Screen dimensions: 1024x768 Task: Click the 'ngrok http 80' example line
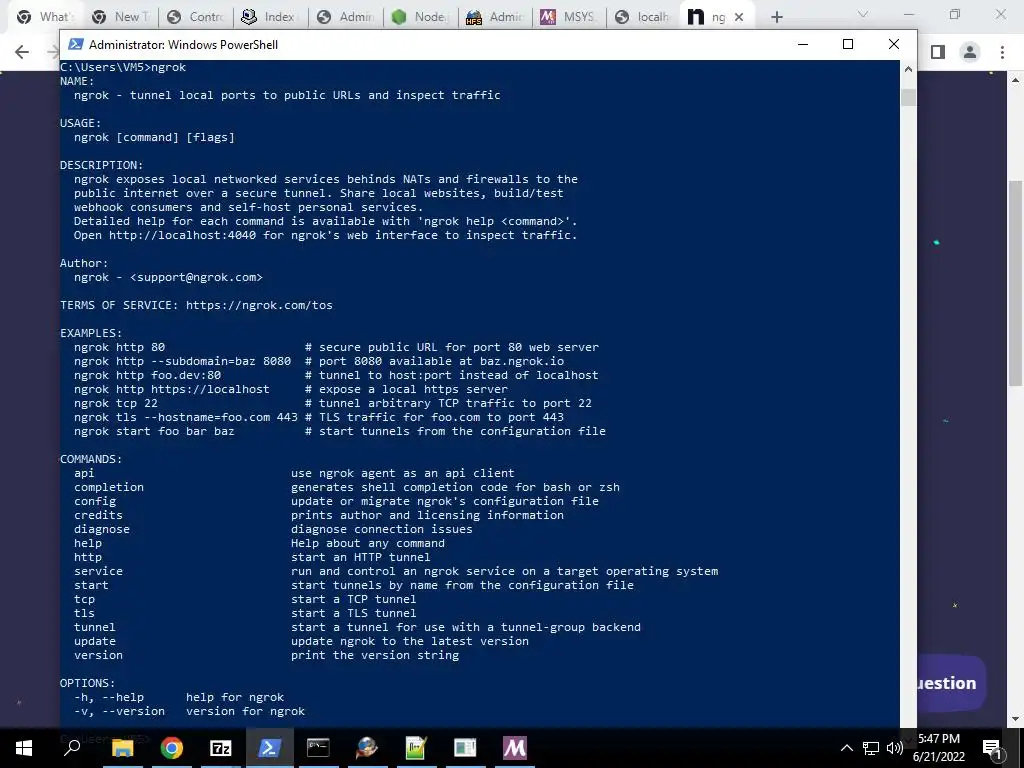336,347
